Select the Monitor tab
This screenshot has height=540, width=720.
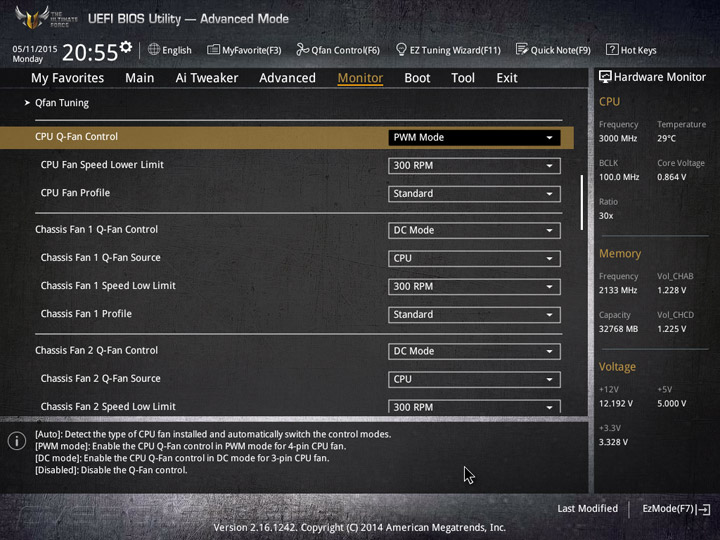click(x=360, y=78)
